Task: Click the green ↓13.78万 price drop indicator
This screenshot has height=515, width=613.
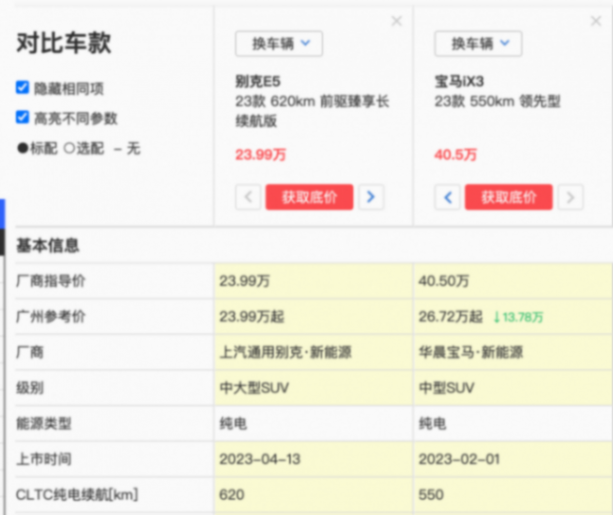Action: (518, 317)
